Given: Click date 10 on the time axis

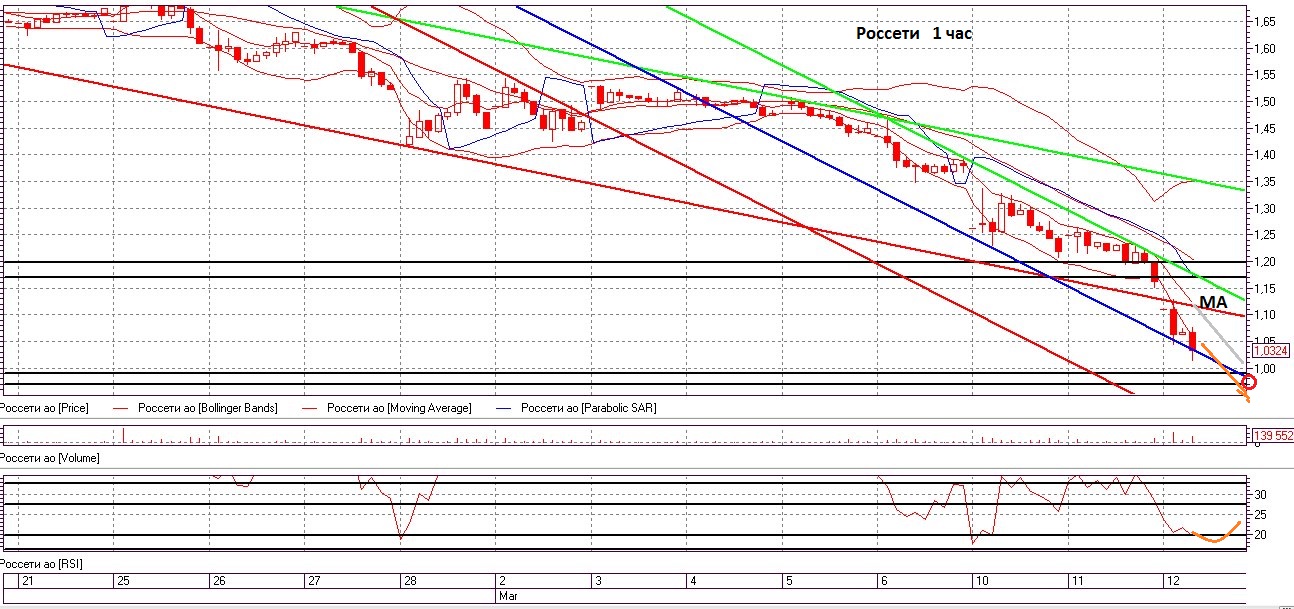Looking at the screenshot, I should (981, 581).
